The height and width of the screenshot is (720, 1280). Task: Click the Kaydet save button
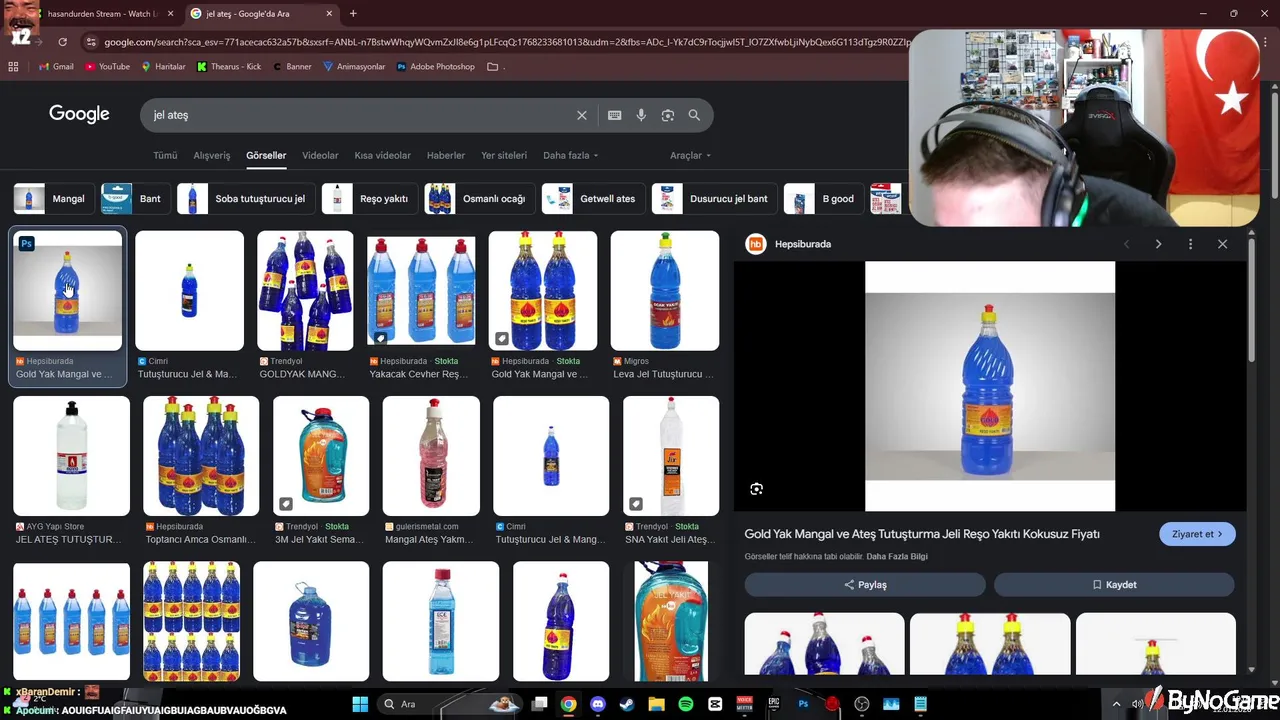(x=1114, y=585)
